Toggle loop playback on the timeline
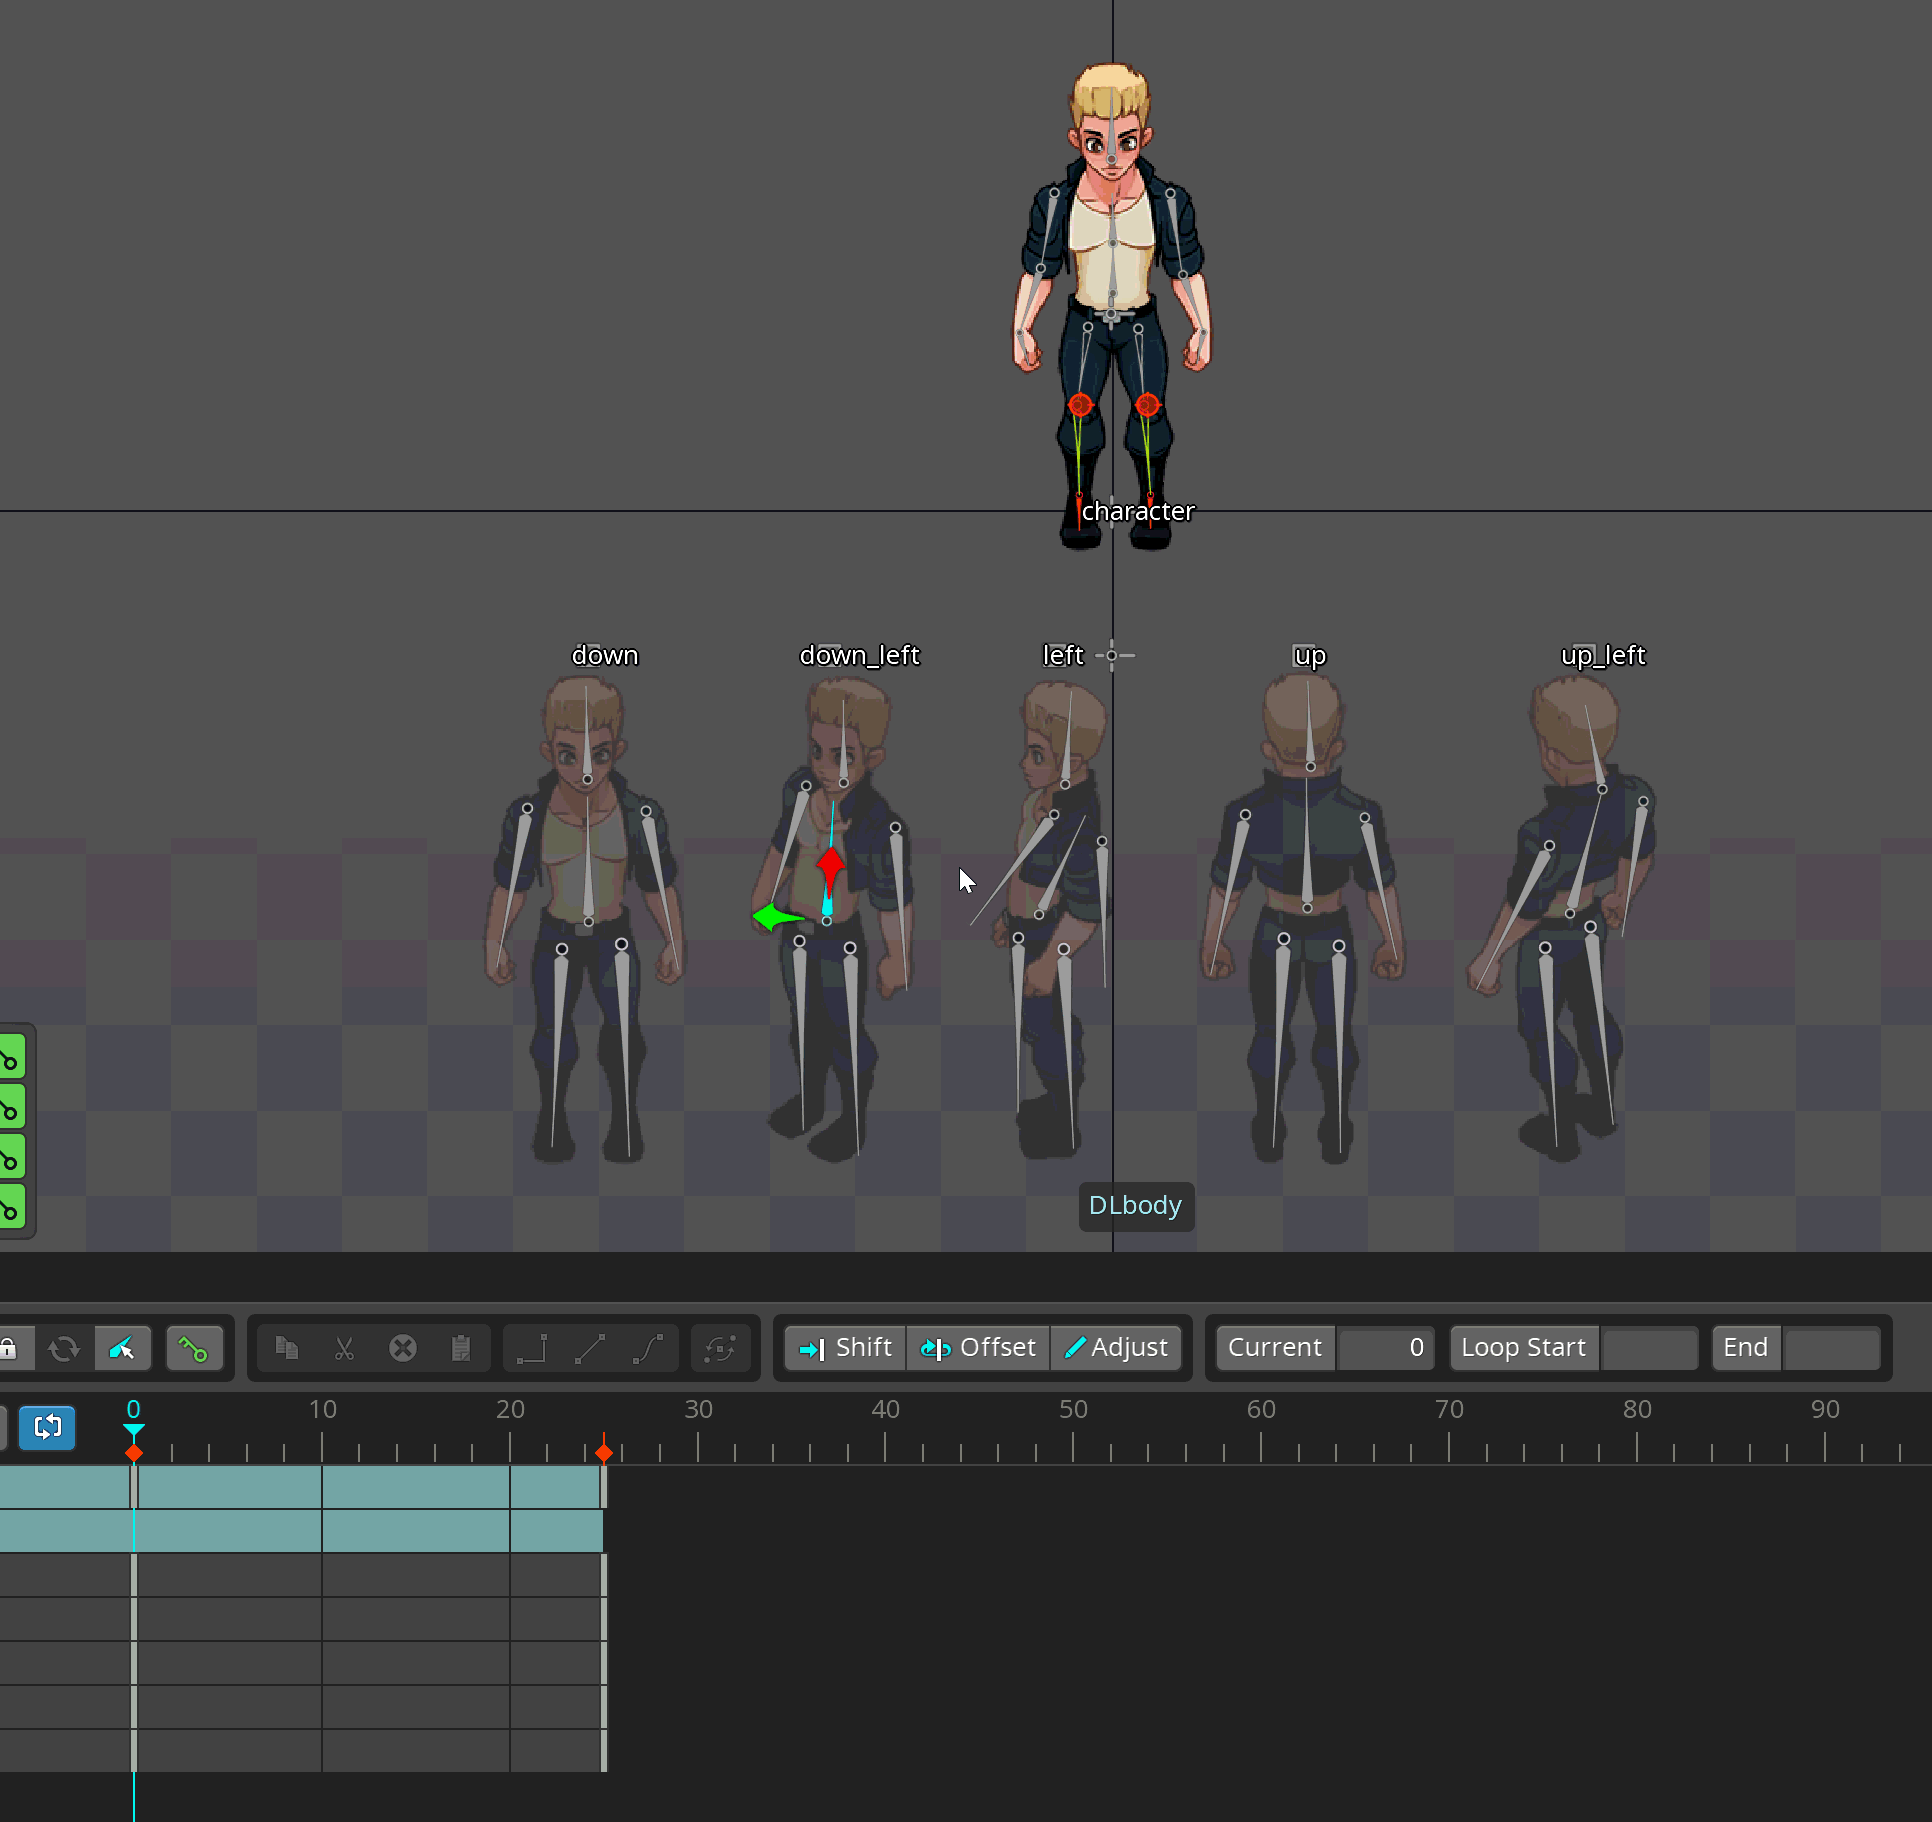The width and height of the screenshot is (1932, 1822). (47, 1428)
